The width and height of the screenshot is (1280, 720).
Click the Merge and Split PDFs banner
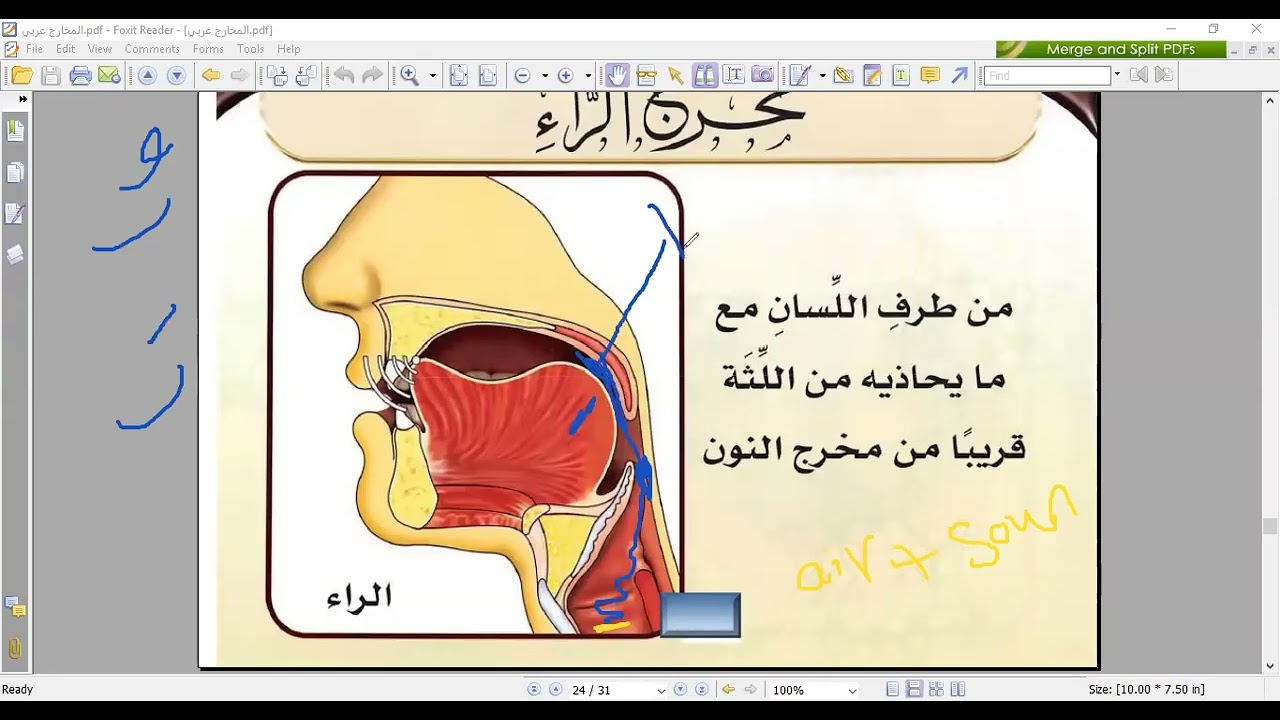point(1111,49)
